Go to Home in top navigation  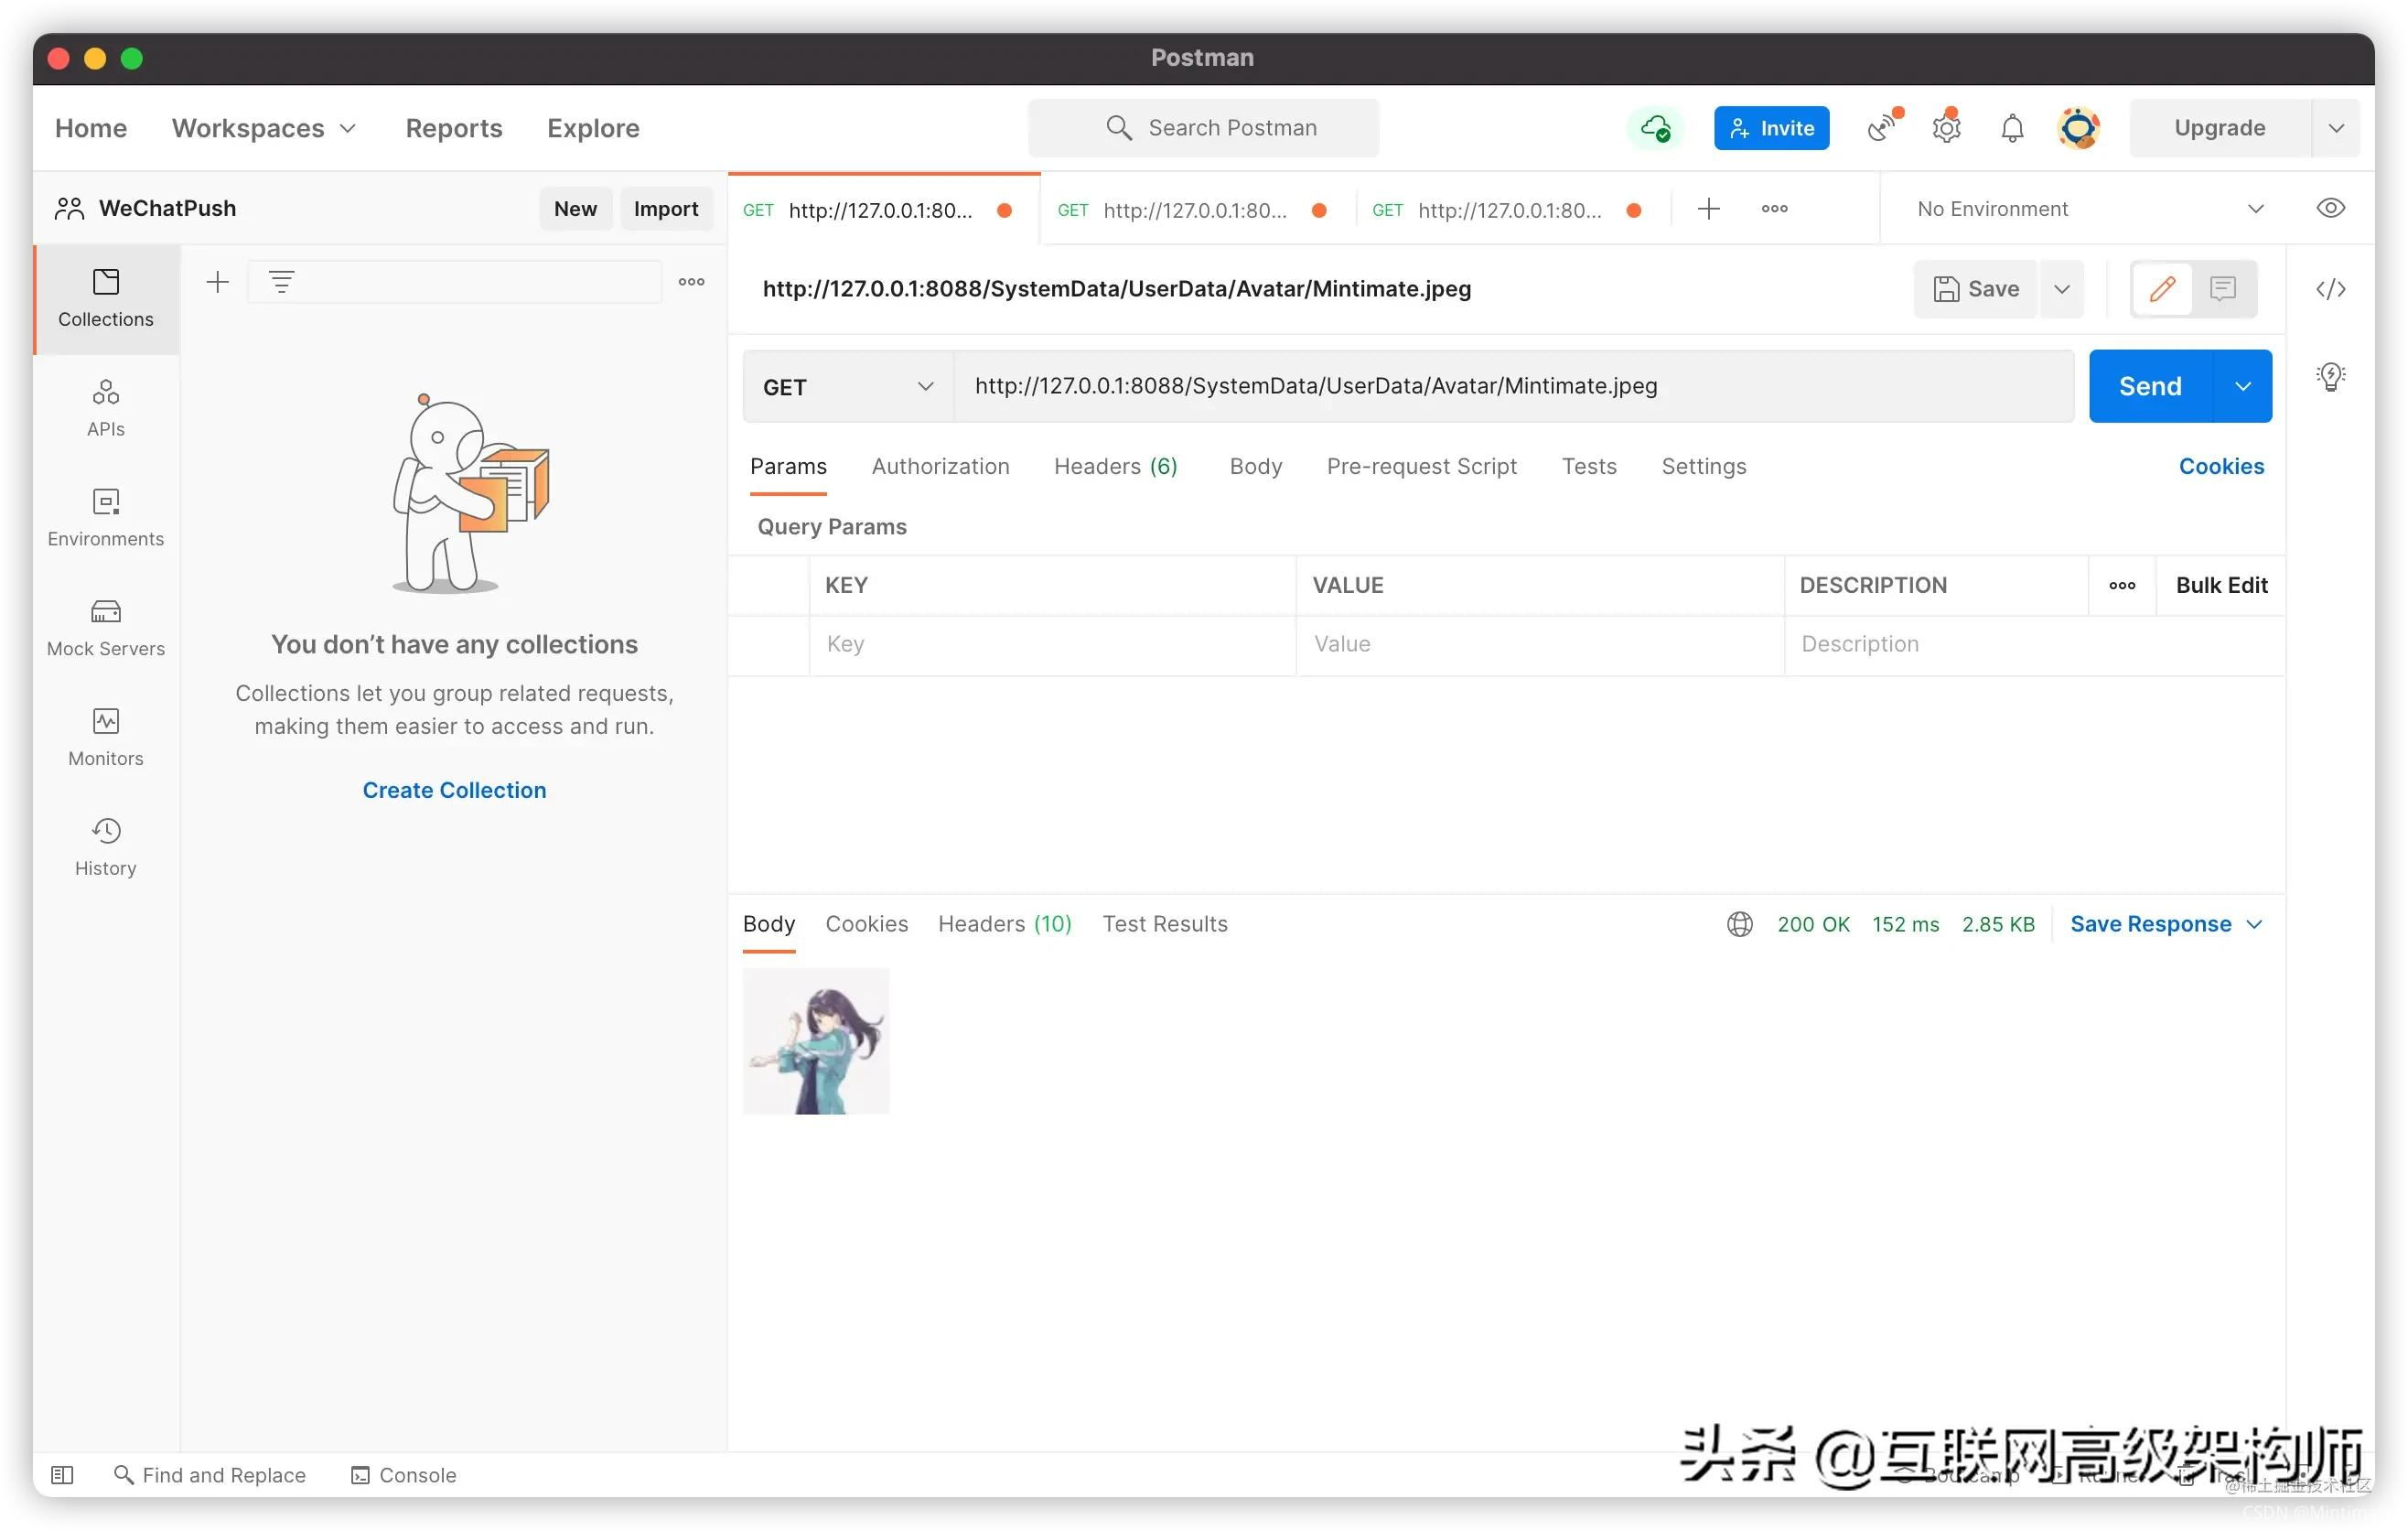tap(91, 128)
